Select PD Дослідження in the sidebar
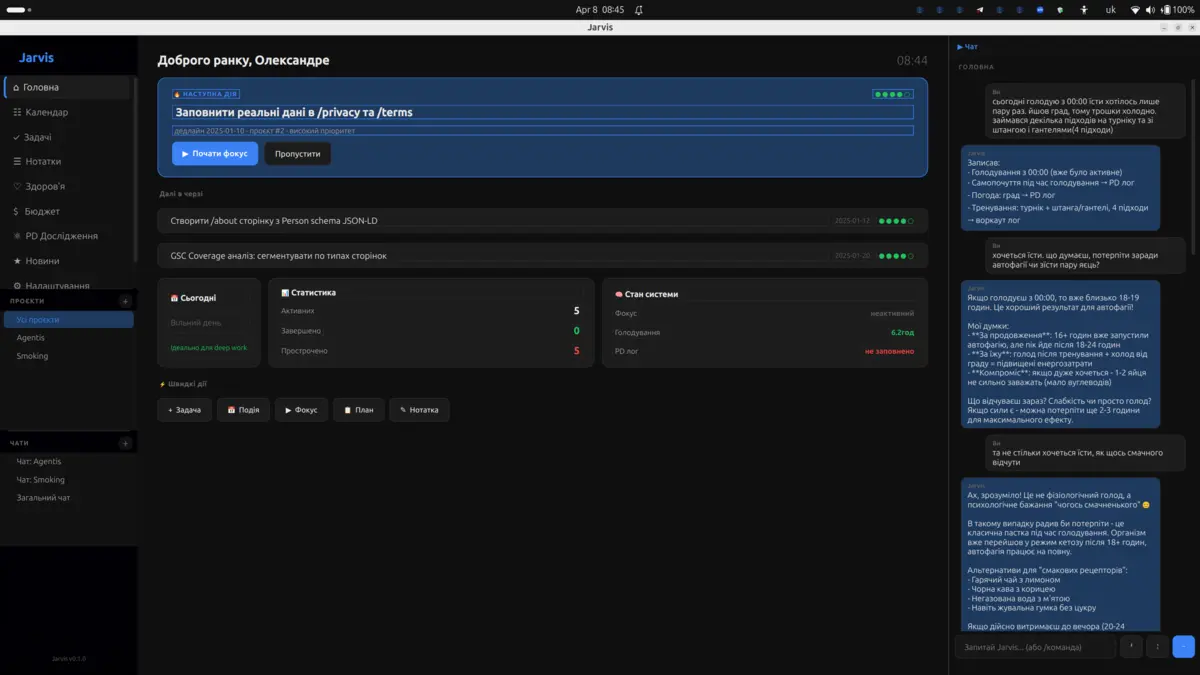 (61, 236)
